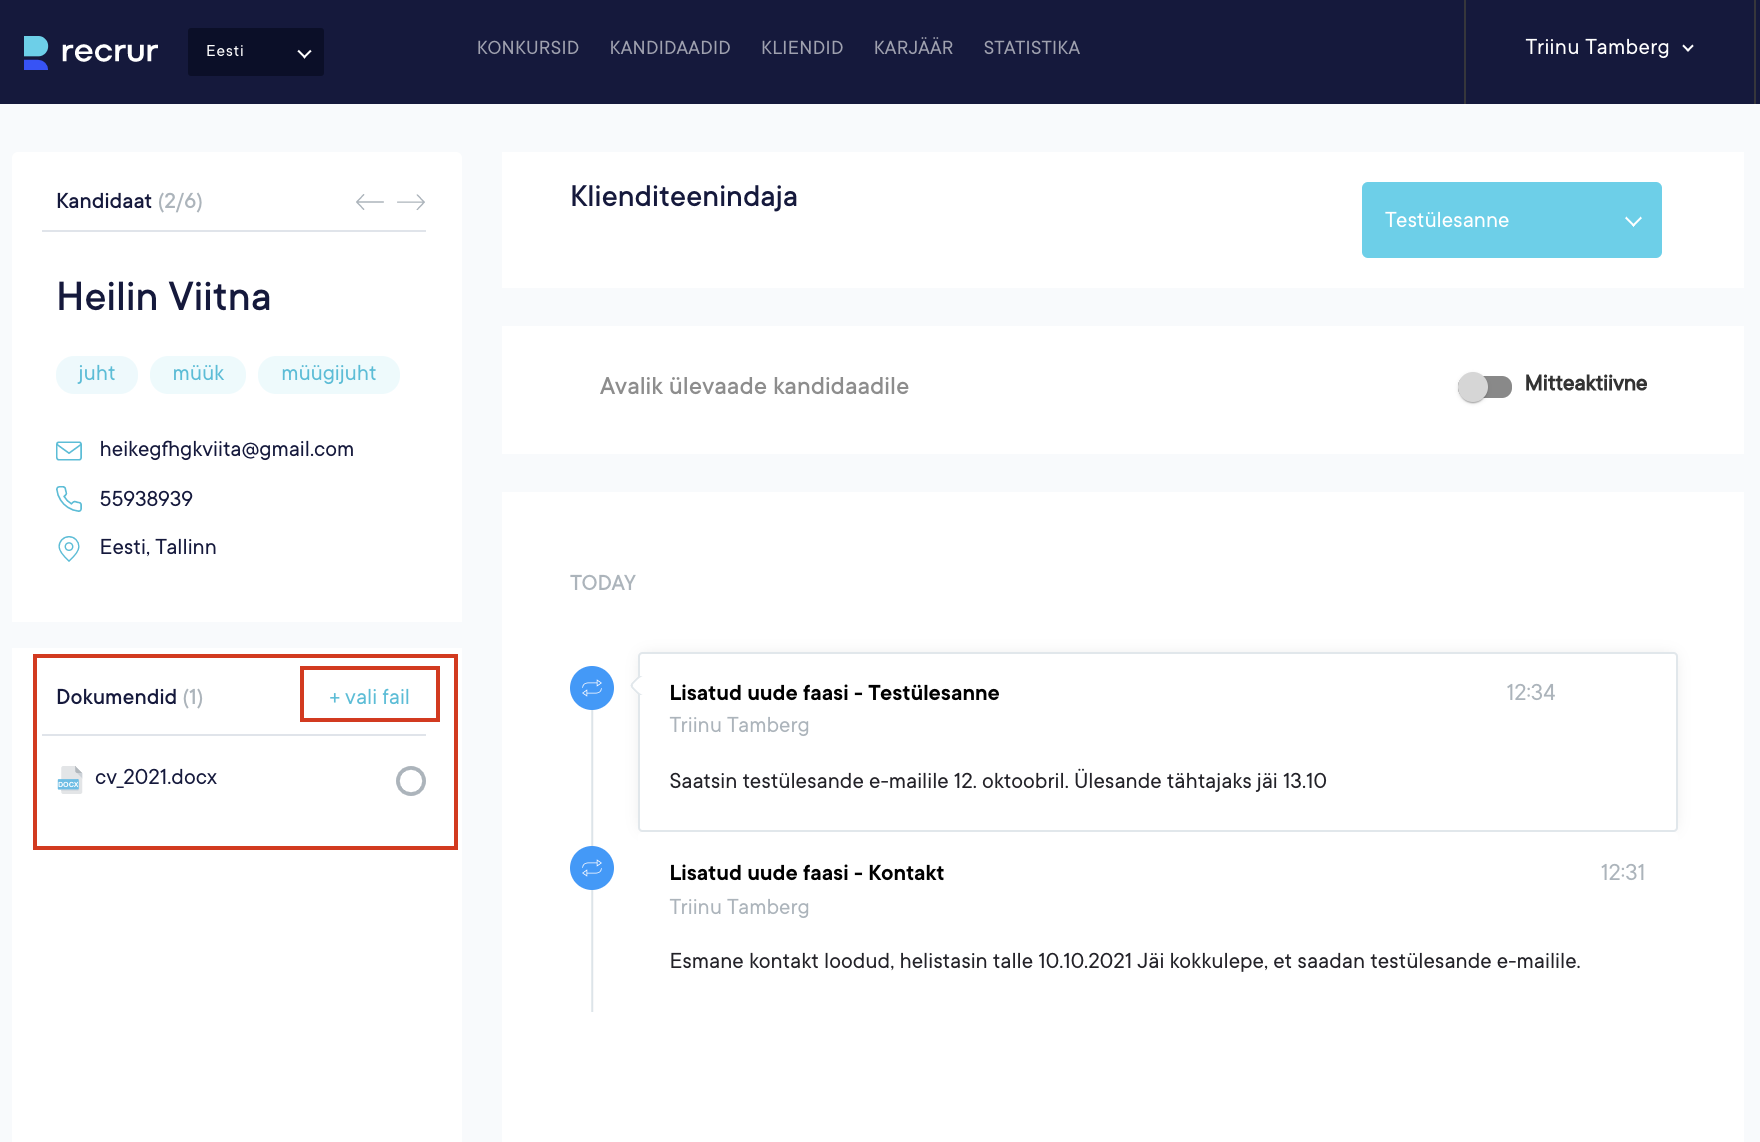Click the '+ vali fail' upload link
The image size is (1760, 1142).
pos(370,697)
